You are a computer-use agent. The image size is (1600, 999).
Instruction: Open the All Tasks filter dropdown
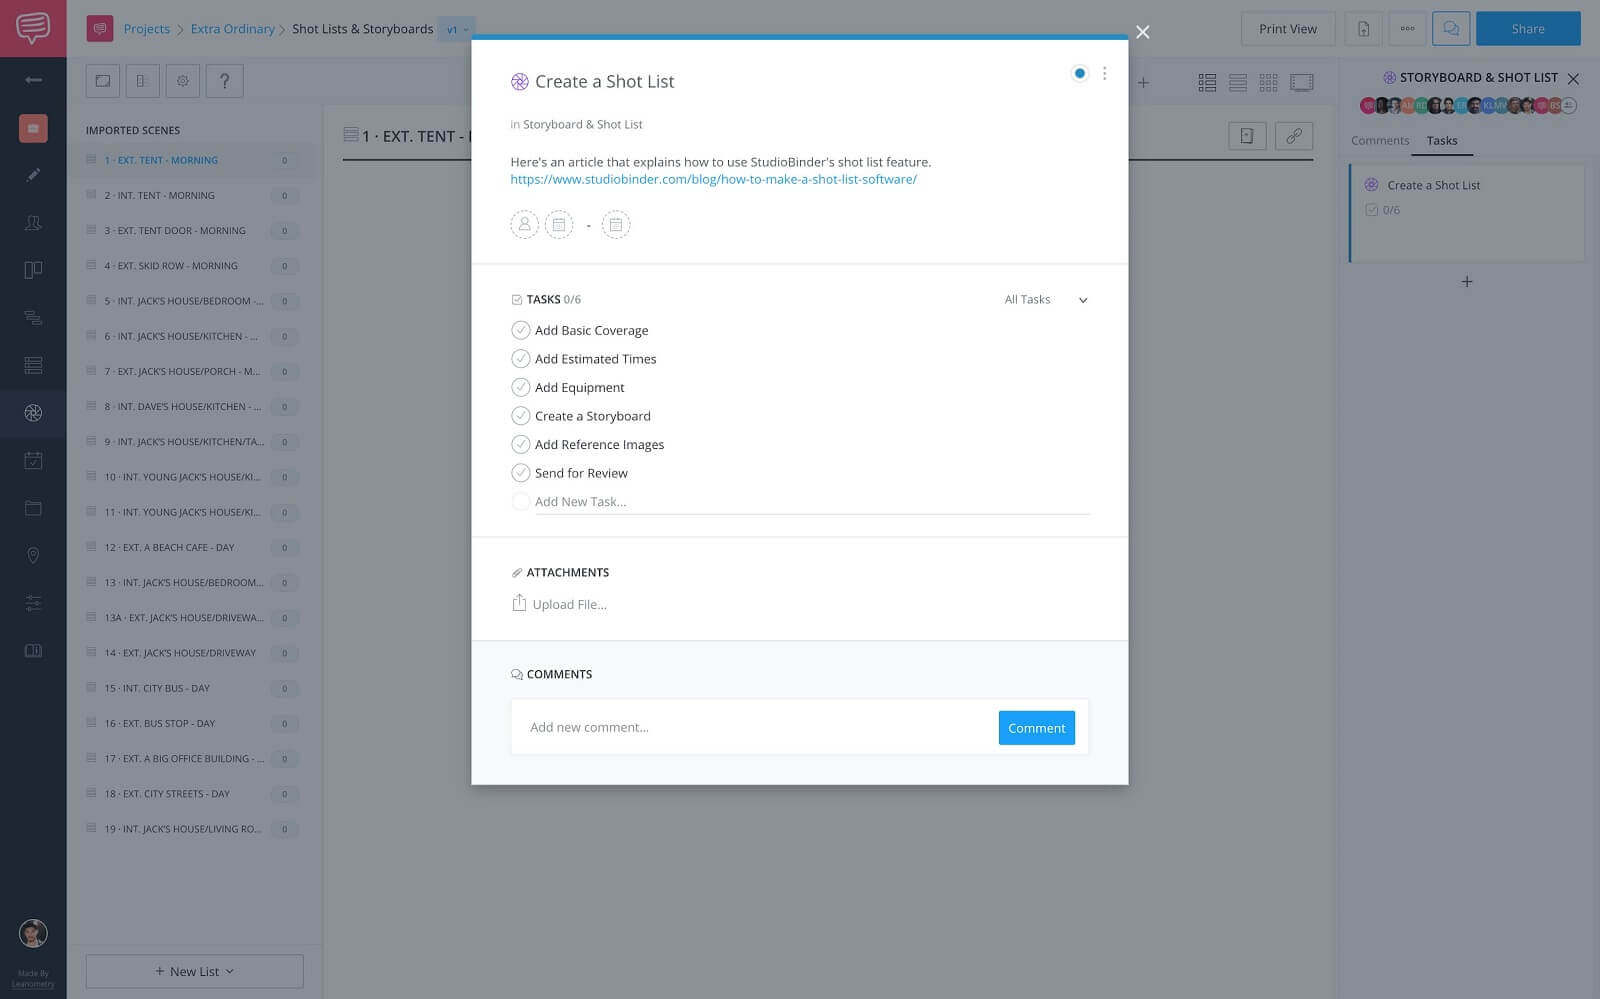tap(1046, 300)
